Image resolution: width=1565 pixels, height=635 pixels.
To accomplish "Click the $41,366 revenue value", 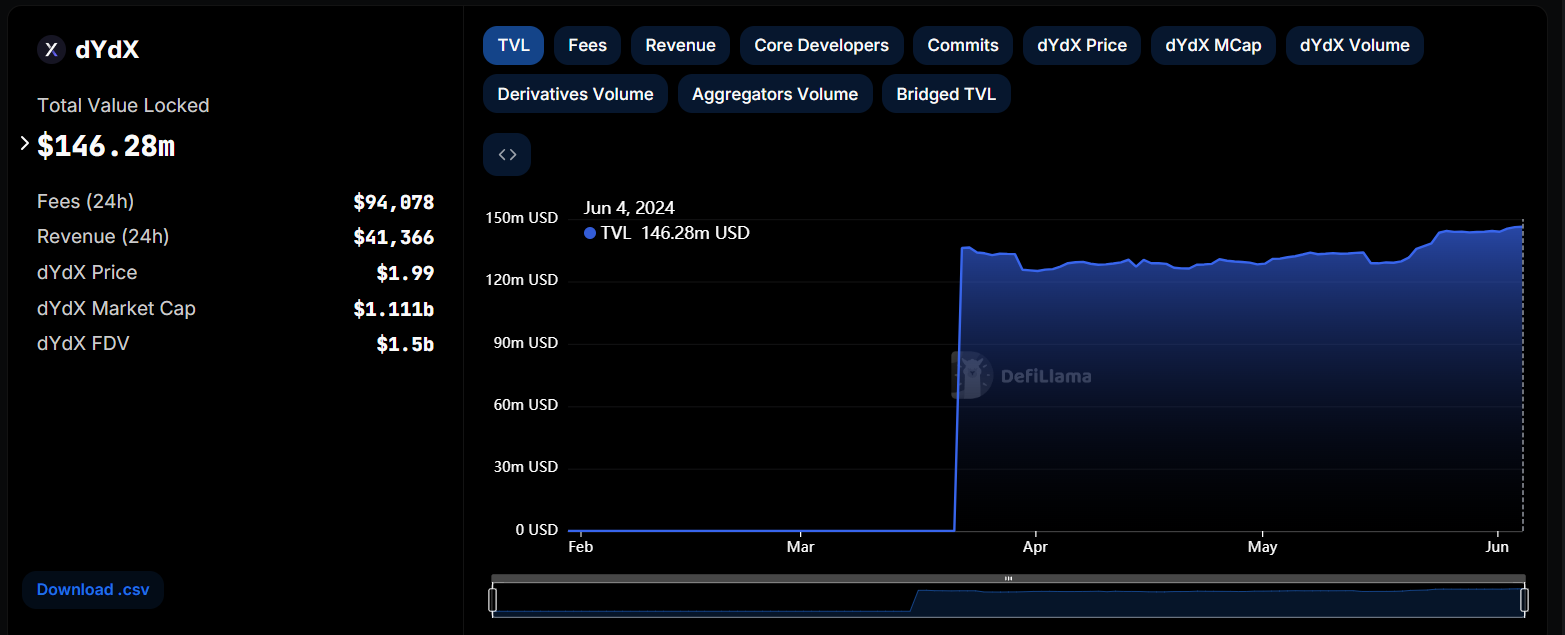I will point(394,237).
